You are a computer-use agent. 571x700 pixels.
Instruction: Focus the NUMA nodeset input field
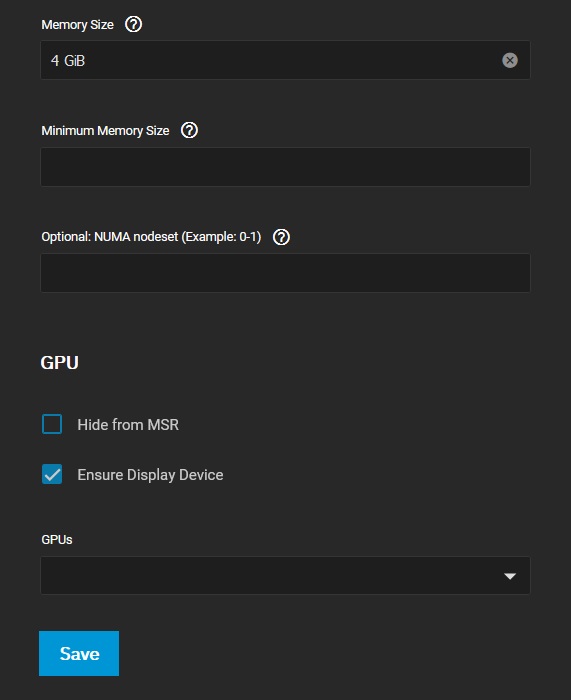[285, 273]
